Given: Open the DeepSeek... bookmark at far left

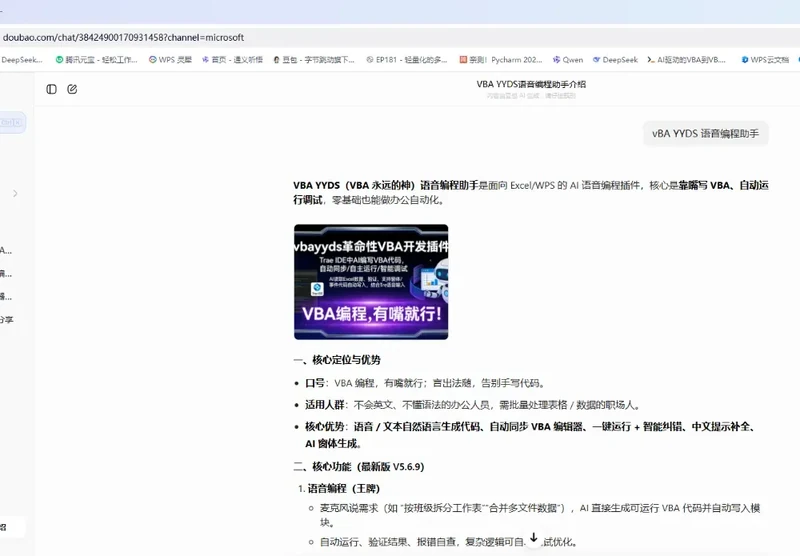Looking at the screenshot, I should tap(21, 60).
